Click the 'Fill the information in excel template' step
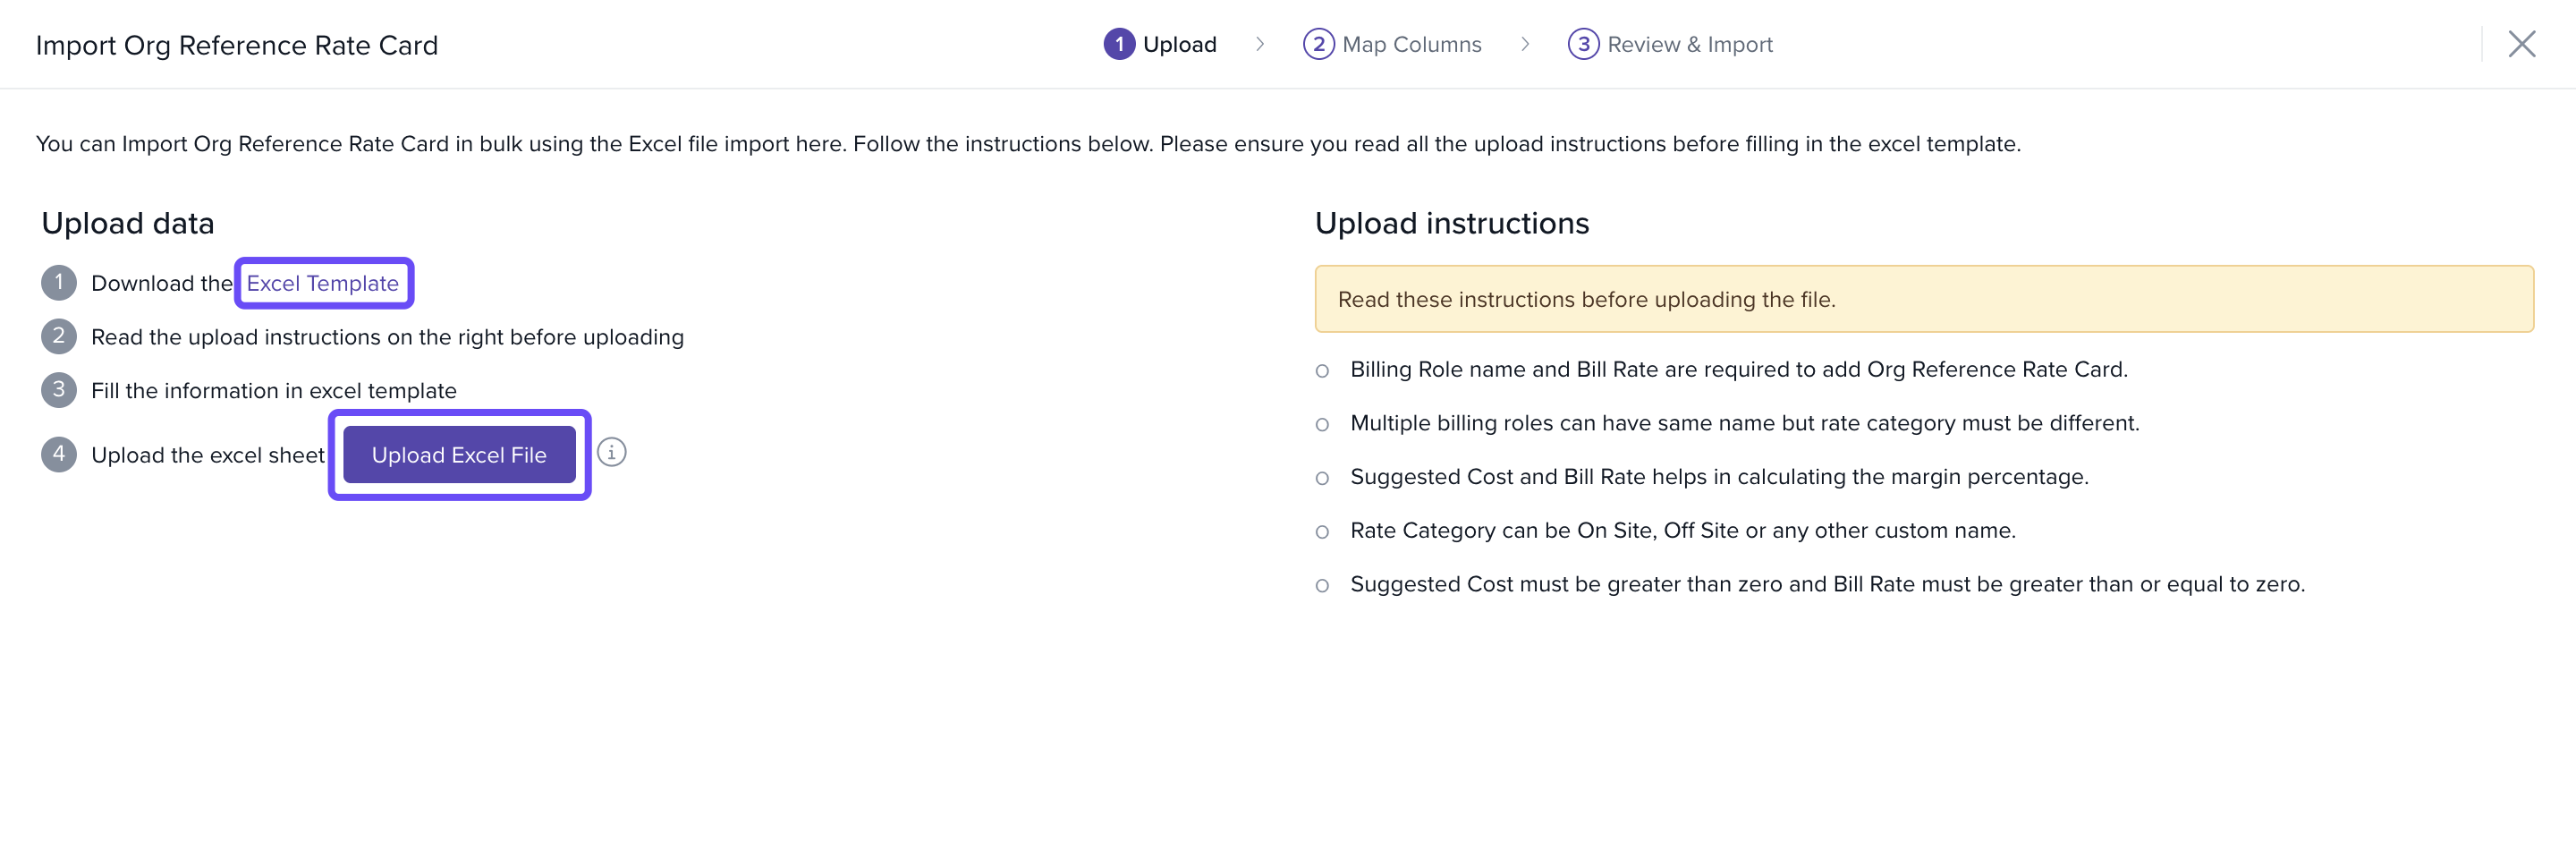The image size is (2576, 850). [x=273, y=391]
